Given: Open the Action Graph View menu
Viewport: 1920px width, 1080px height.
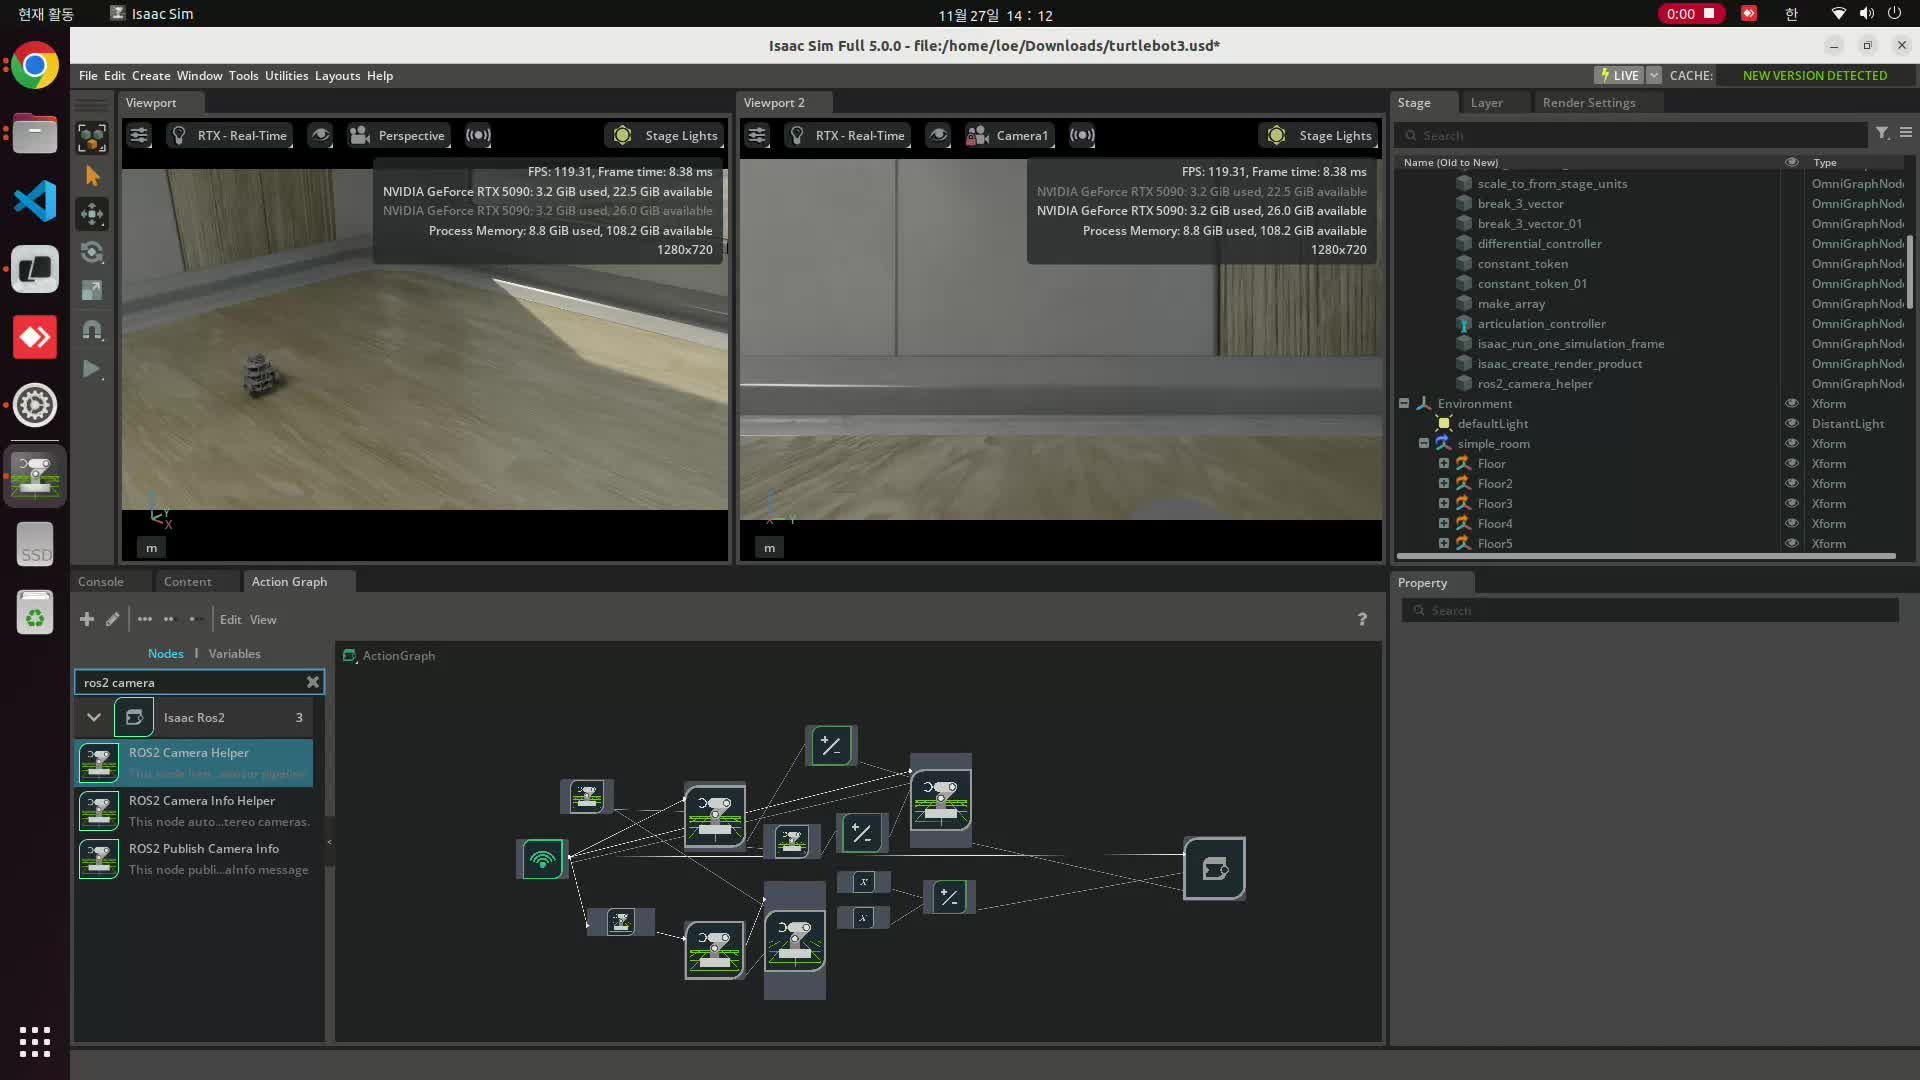Looking at the screenshot, I should click(263, 620).
